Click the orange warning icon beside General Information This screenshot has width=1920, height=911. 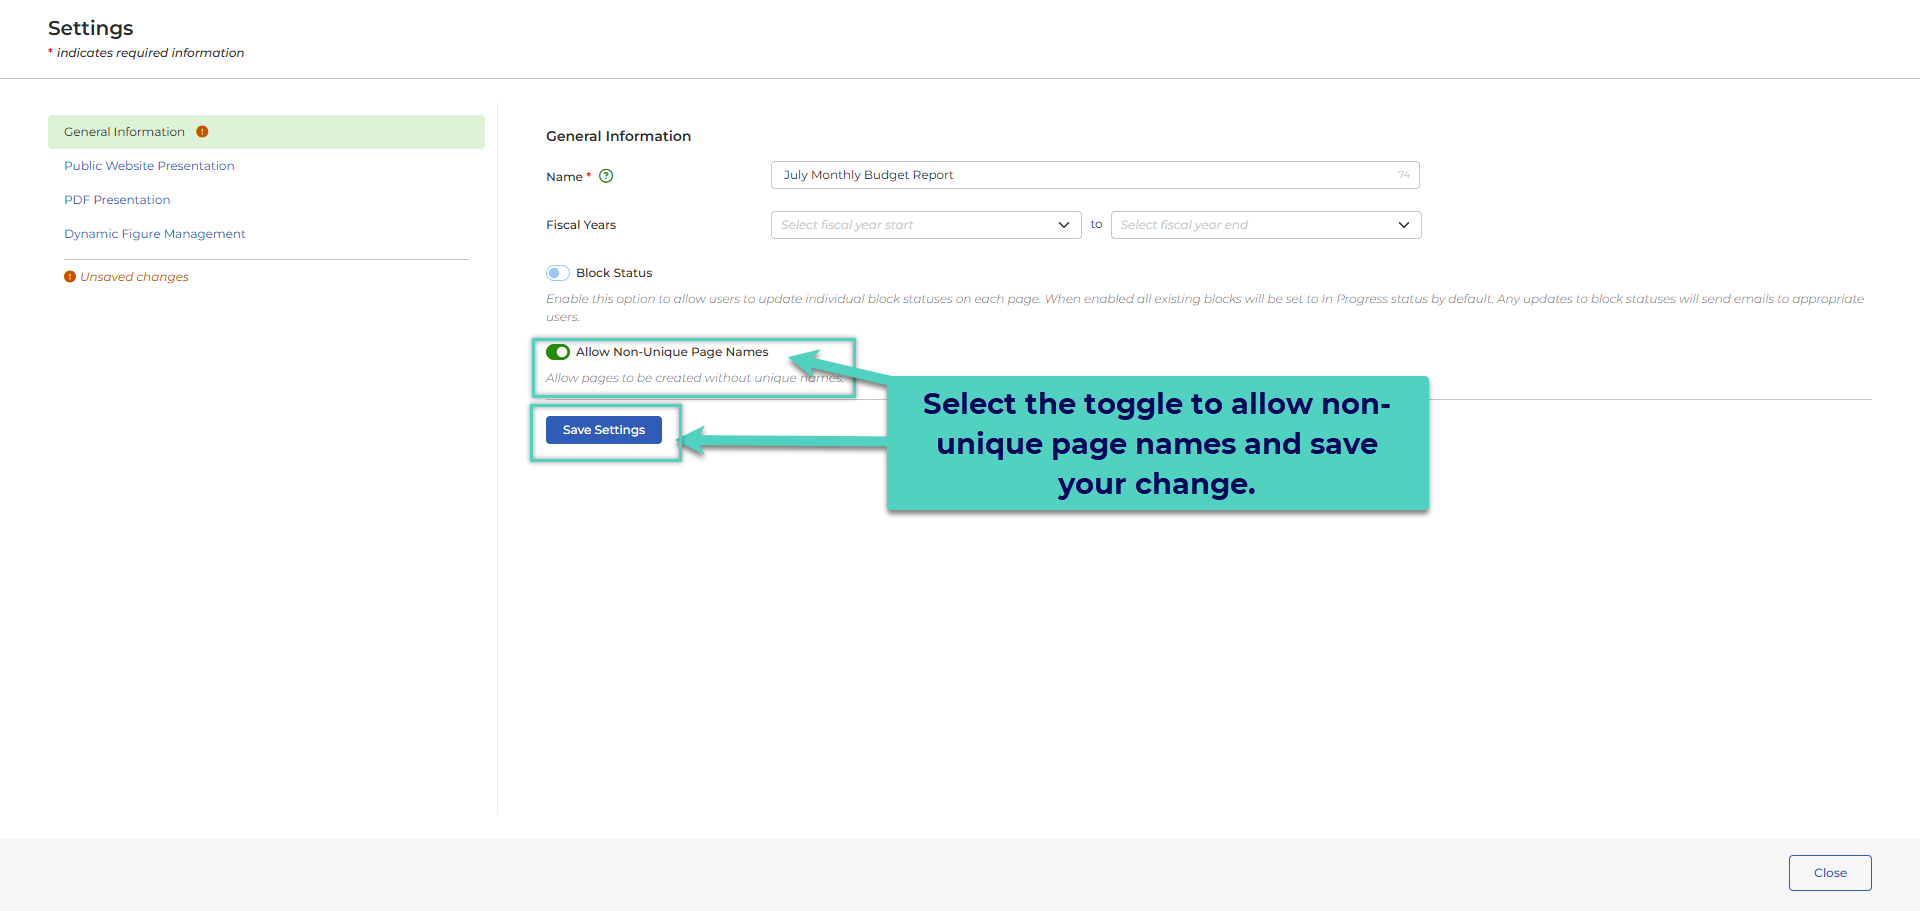pyautogui.click(x=202, y=132)
